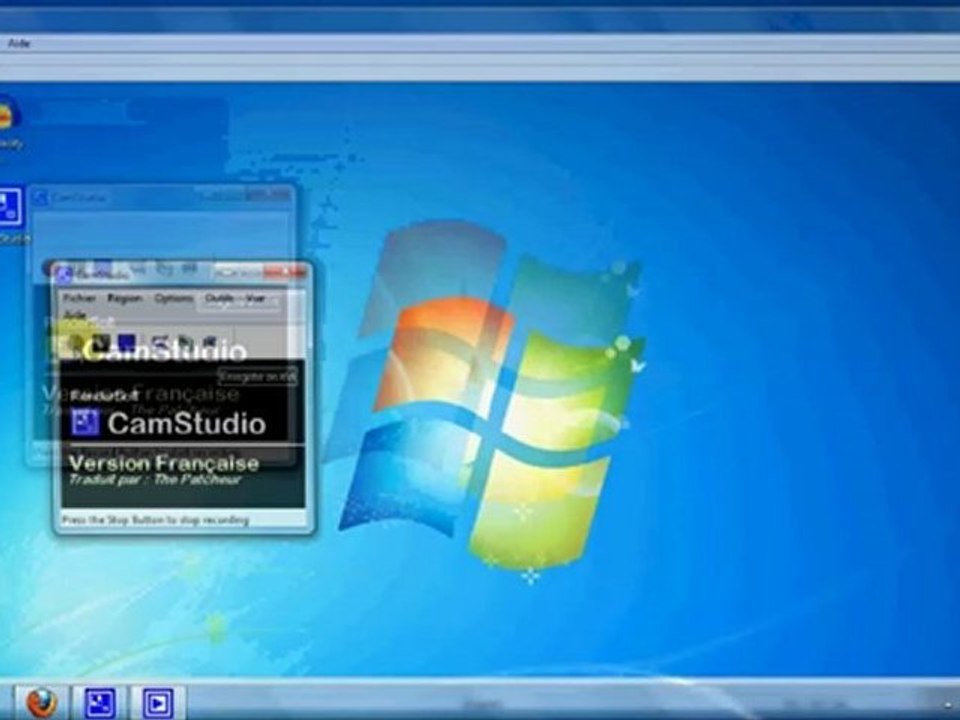The image size is (960, 720).
Task: Click the Firefox icon in the taskbar
Action: pyautogui.click(x=42, y=703)
